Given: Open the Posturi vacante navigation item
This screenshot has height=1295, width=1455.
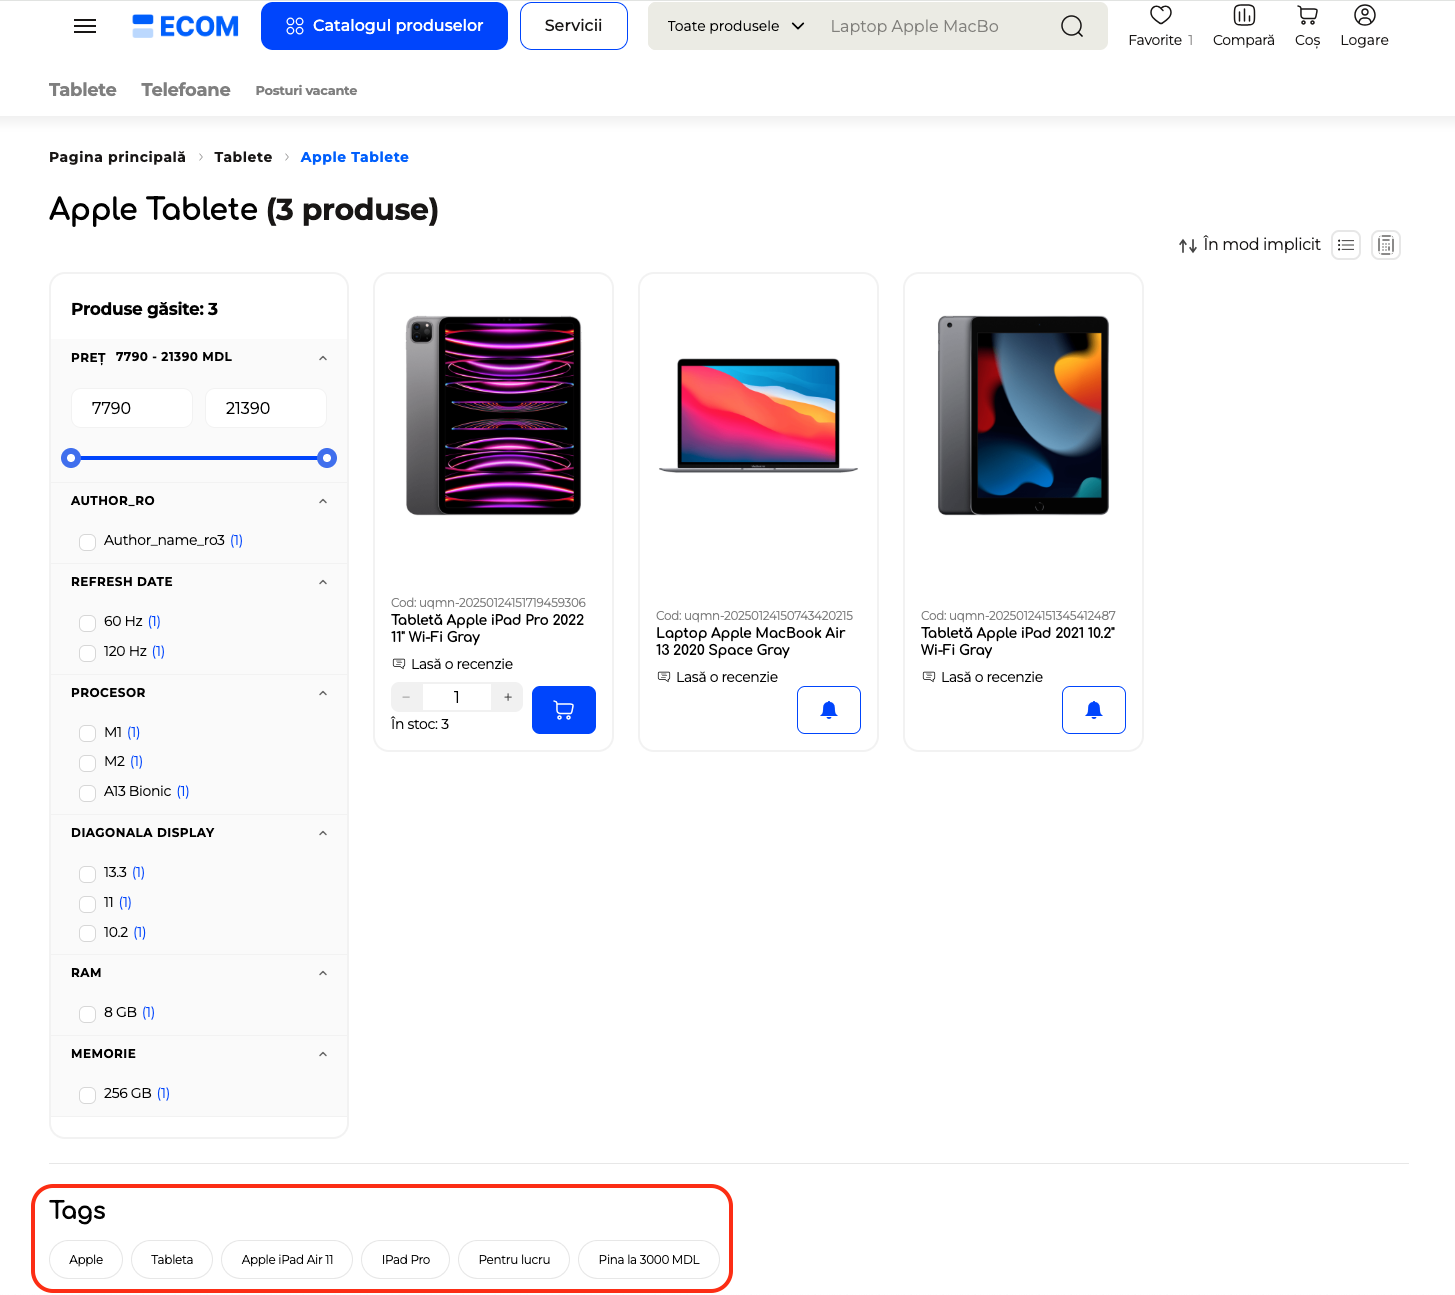Looking at the screenshot, I should 306,90.
